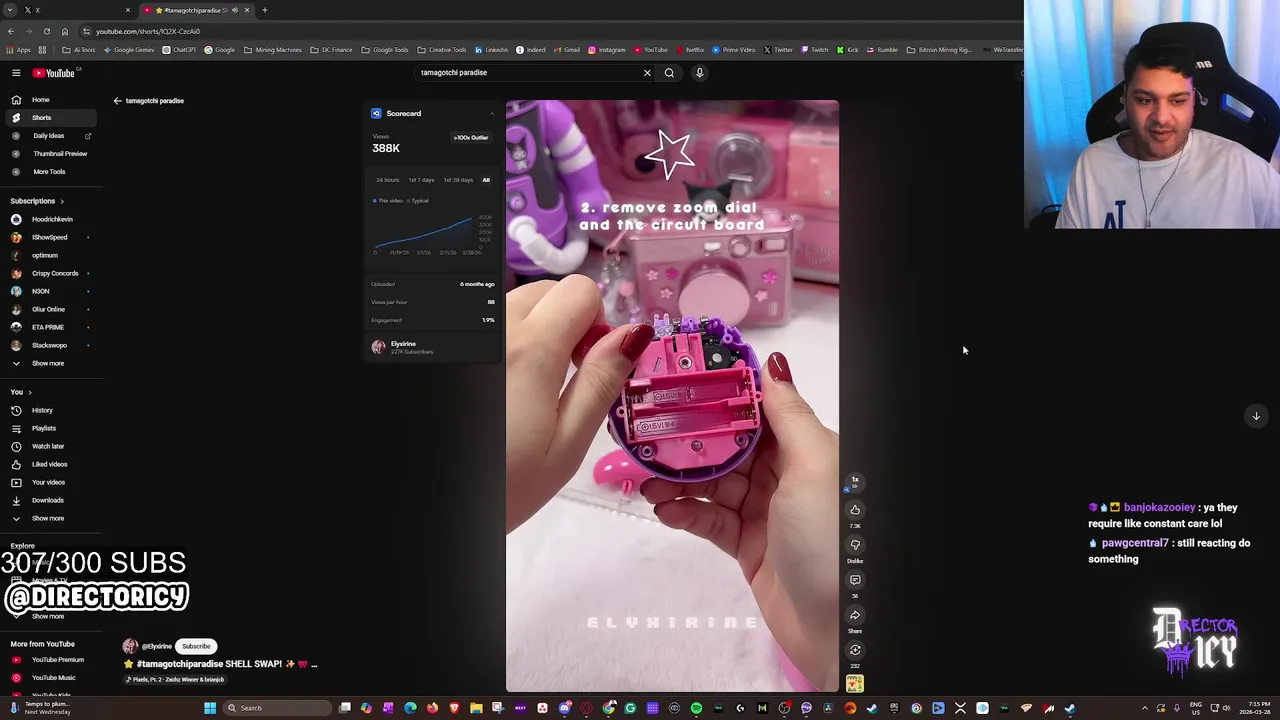Open the Hoodrichkevin subscription channel
The height and width of the screenshot is (720, 1280).
tap(52, 219)
